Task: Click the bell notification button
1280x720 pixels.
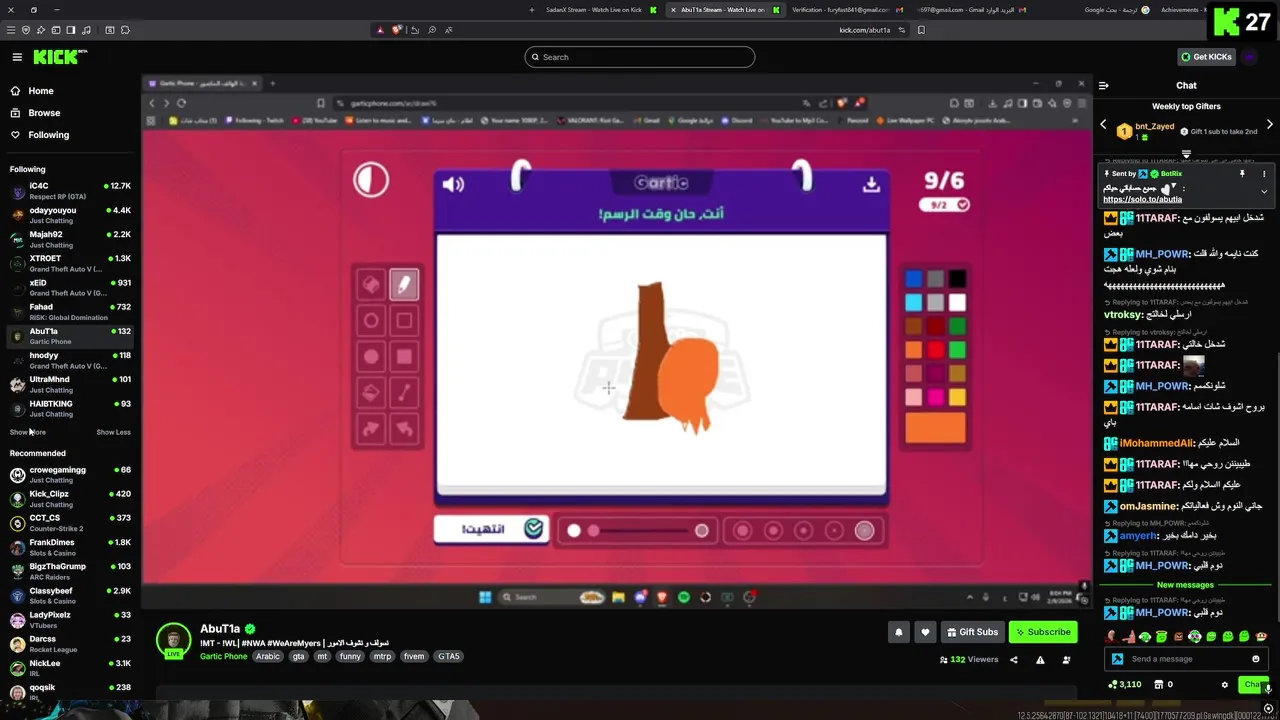Action: point(898,632)
